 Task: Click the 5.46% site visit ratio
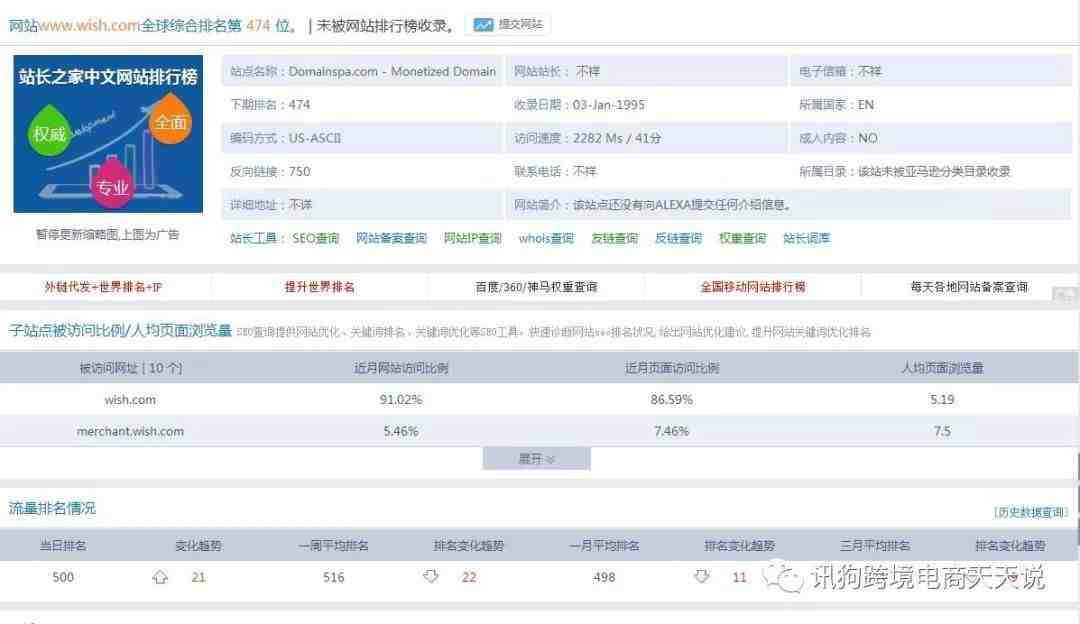click(x=401, y=431)
